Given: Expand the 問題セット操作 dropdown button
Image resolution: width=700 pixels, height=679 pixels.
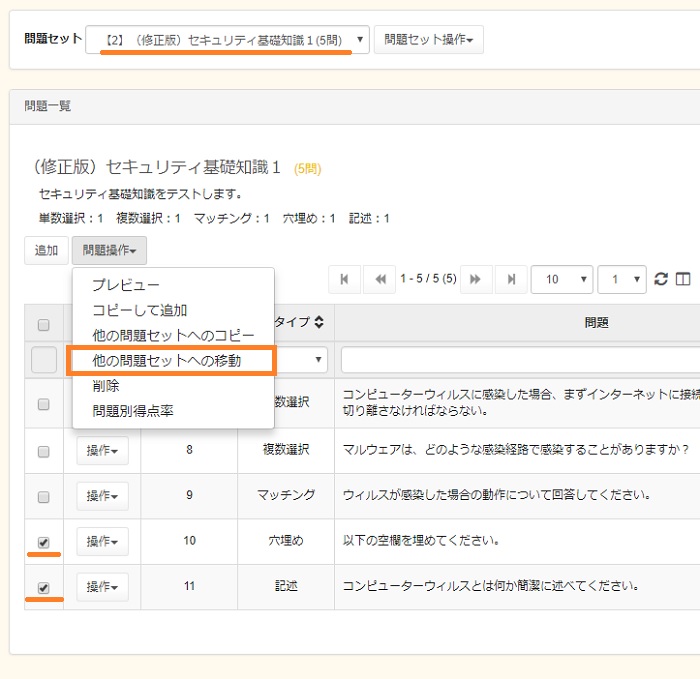Looking at the screenshot, I should coord(428,40).
